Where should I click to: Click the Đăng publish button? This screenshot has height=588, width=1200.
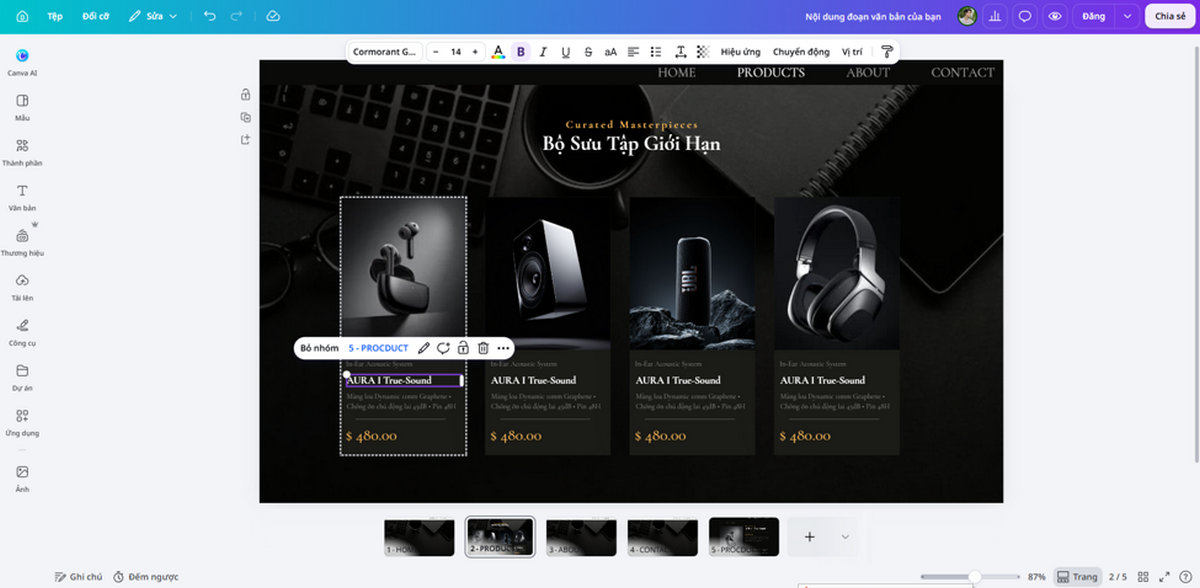(x=1093, y=16)
